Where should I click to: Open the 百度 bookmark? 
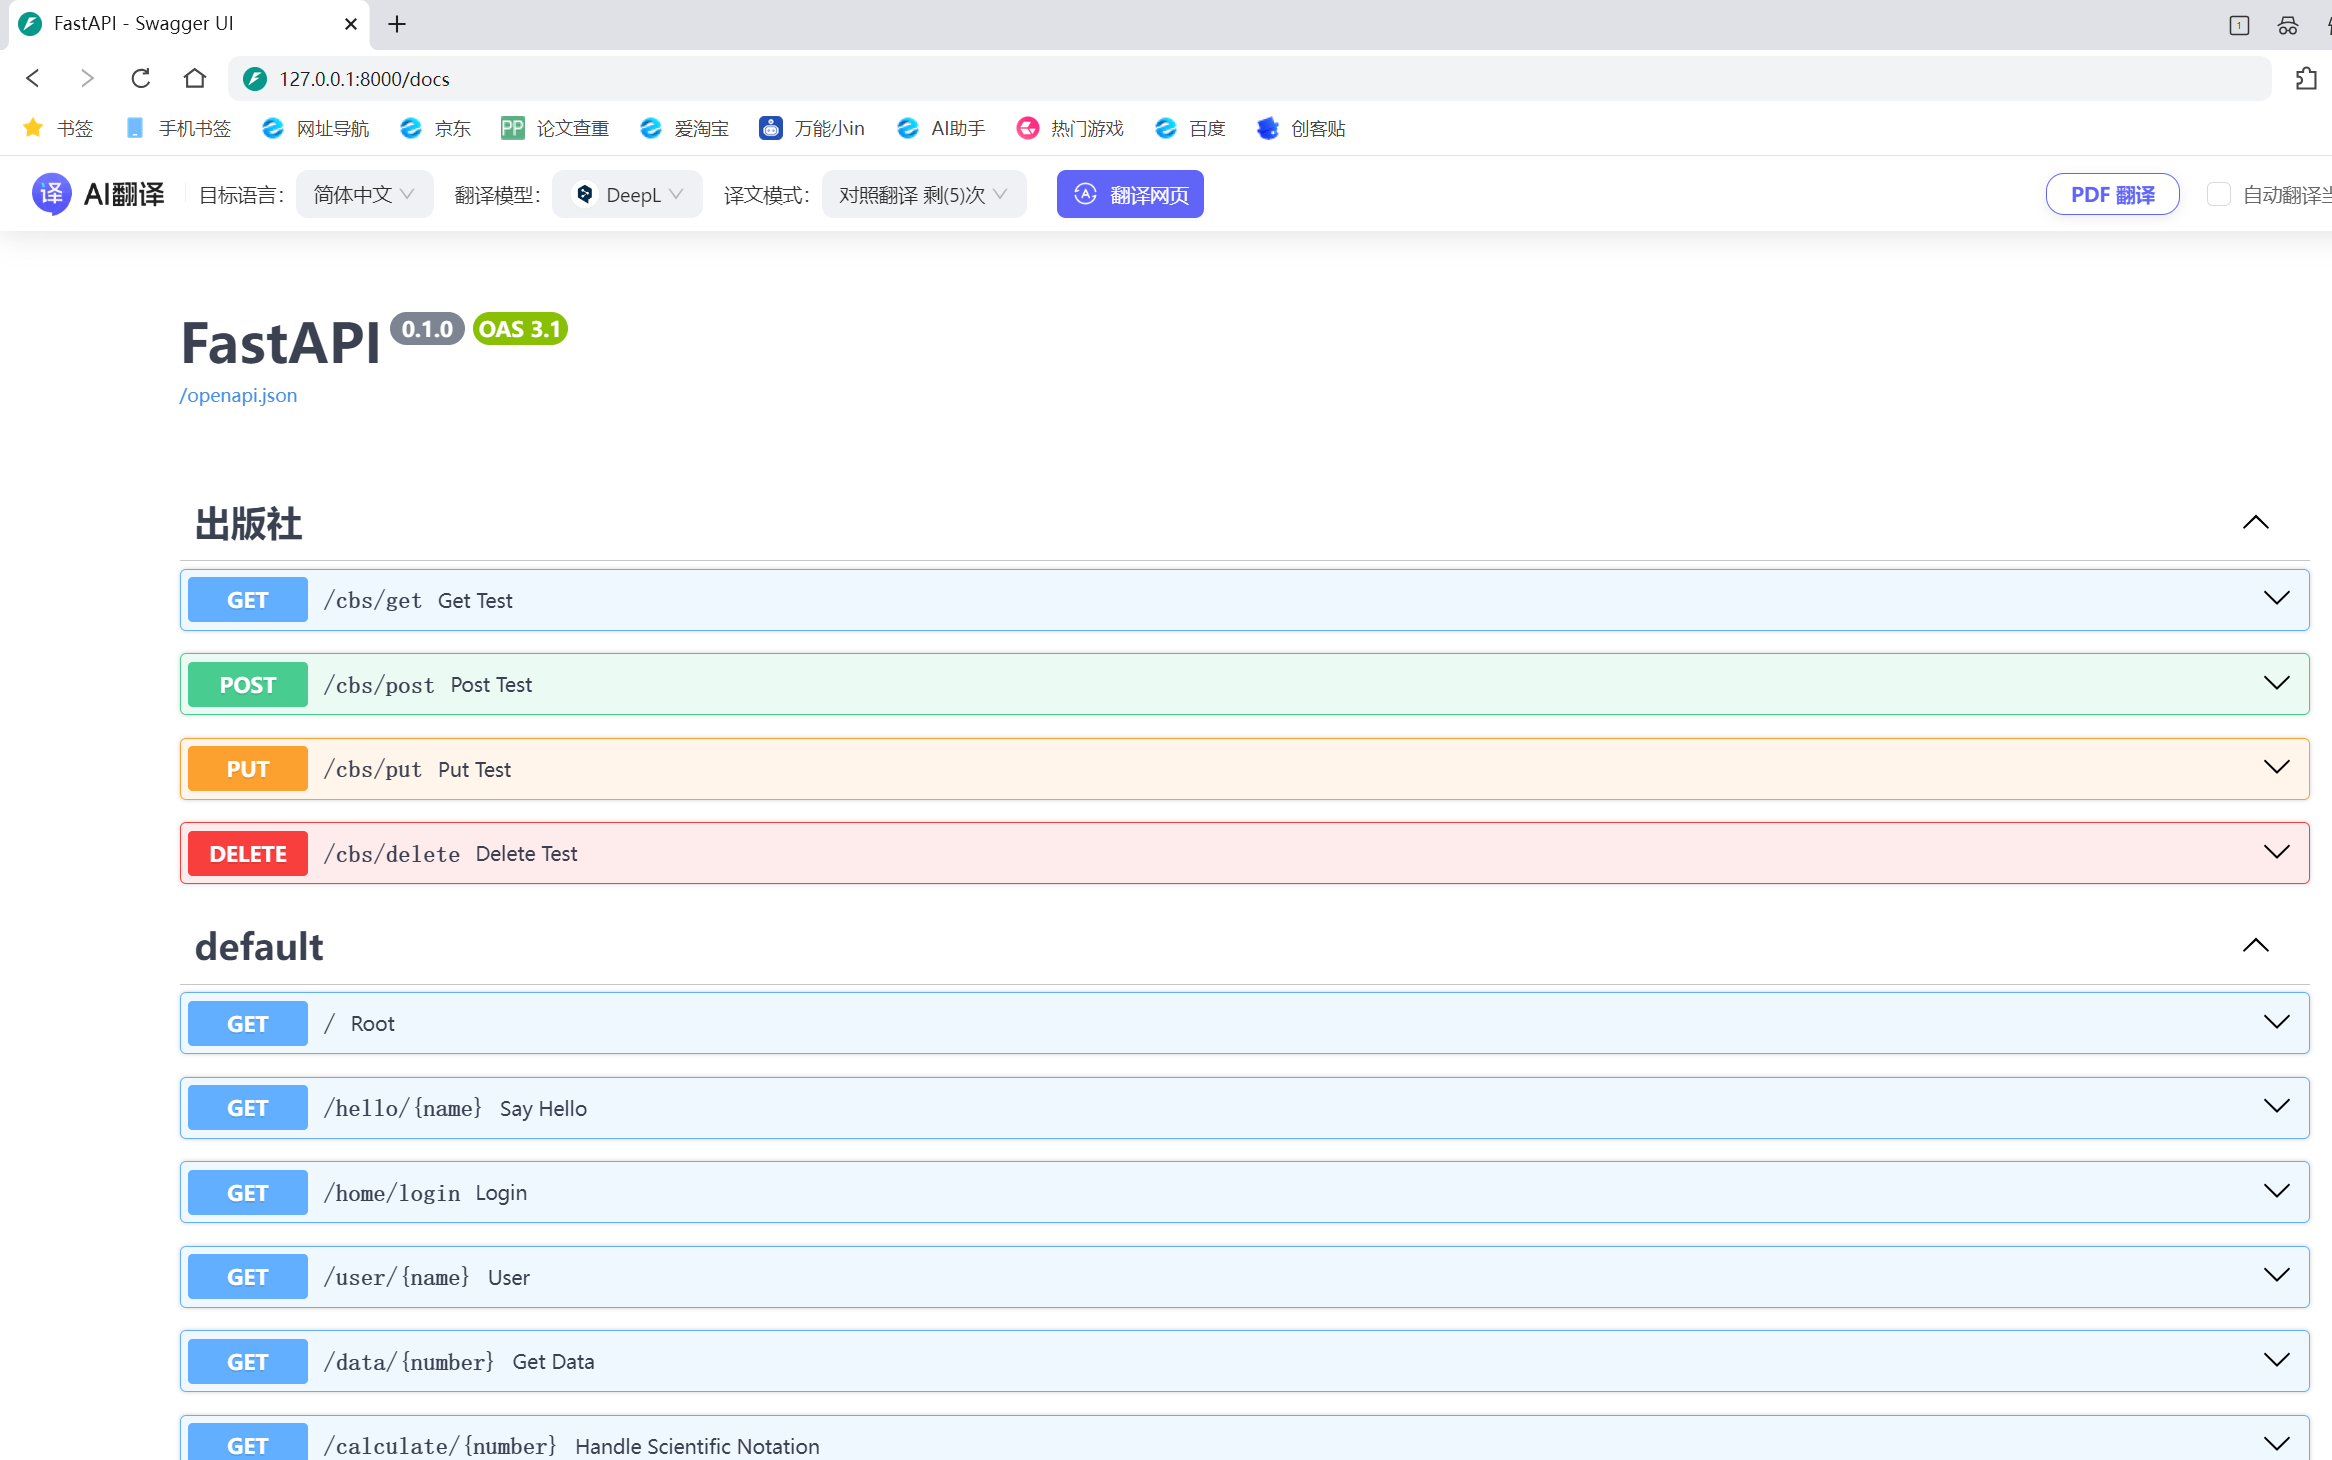pyautogui.click(x=1190, y=128)
